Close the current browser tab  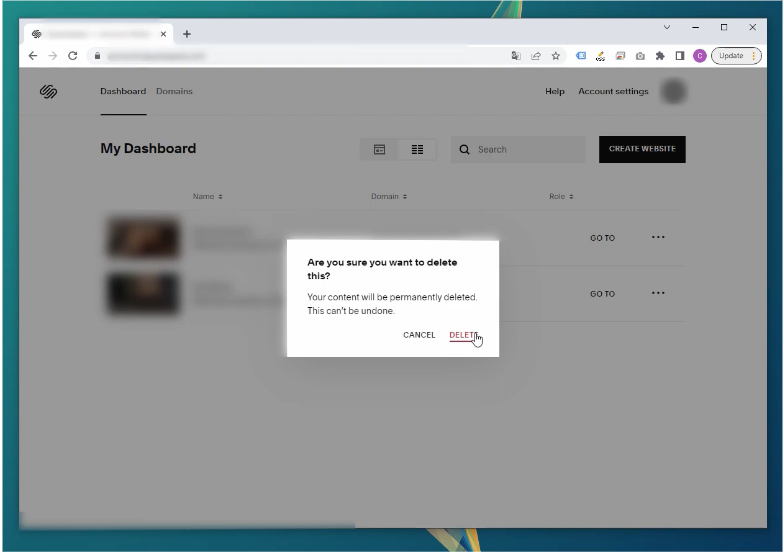[x=163, y=34]
